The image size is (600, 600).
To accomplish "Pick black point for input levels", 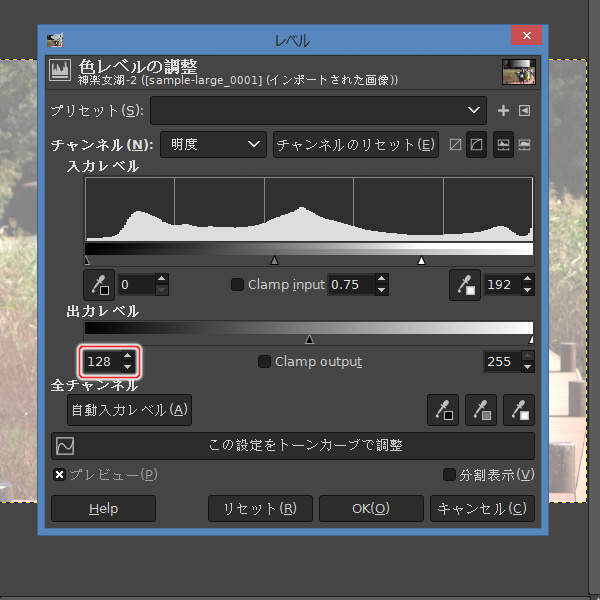I will click(99, 285).
